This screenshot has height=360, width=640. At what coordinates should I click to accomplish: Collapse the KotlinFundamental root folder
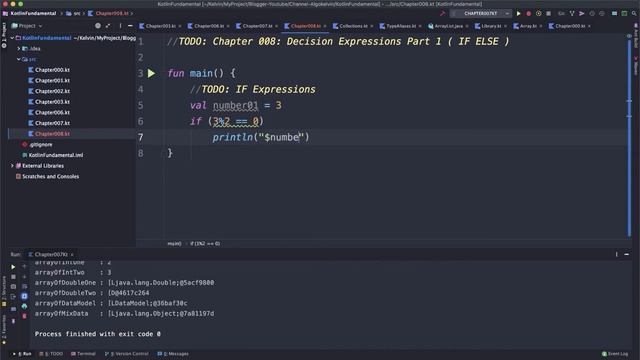(12, 38)
